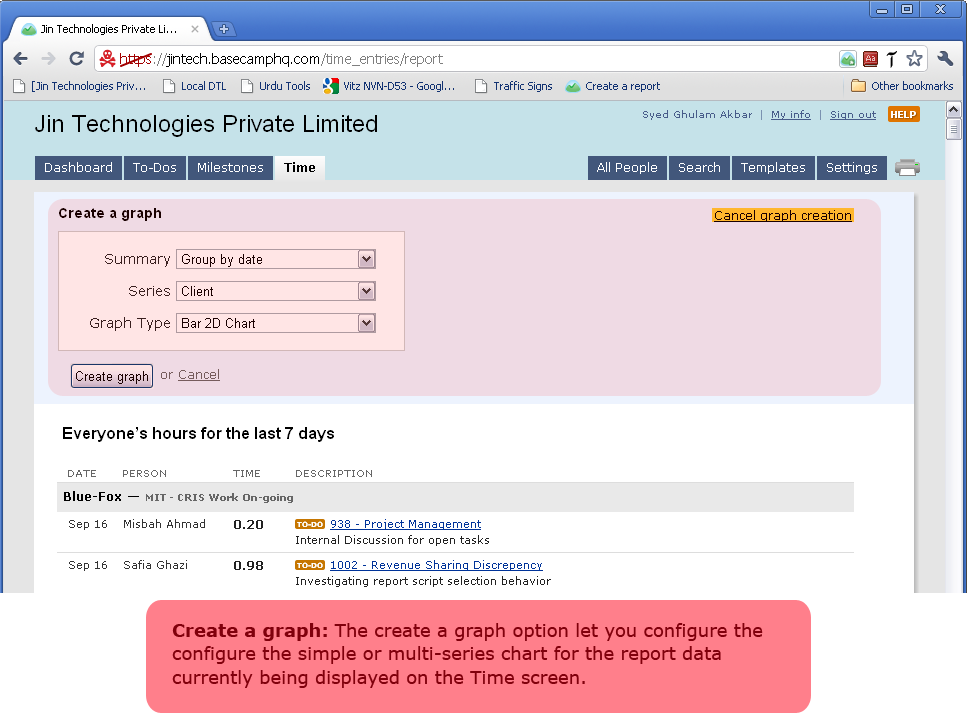
Task: Expand the Summary 'Group by date' dropdown
Action: [366, 259]
